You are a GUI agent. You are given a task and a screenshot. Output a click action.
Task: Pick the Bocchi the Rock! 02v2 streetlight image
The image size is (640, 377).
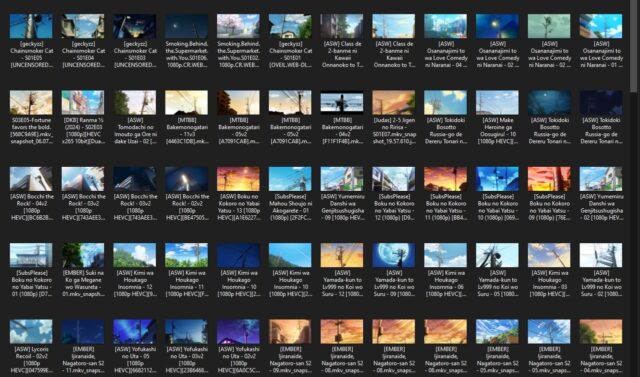[x=187, y=179]
